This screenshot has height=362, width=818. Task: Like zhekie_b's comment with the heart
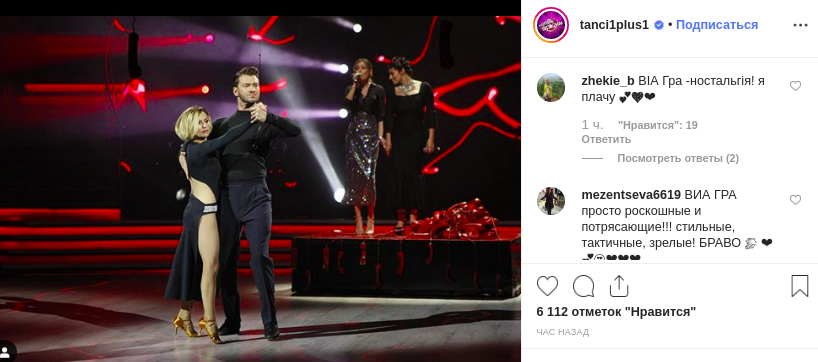[x=795, y=86]
